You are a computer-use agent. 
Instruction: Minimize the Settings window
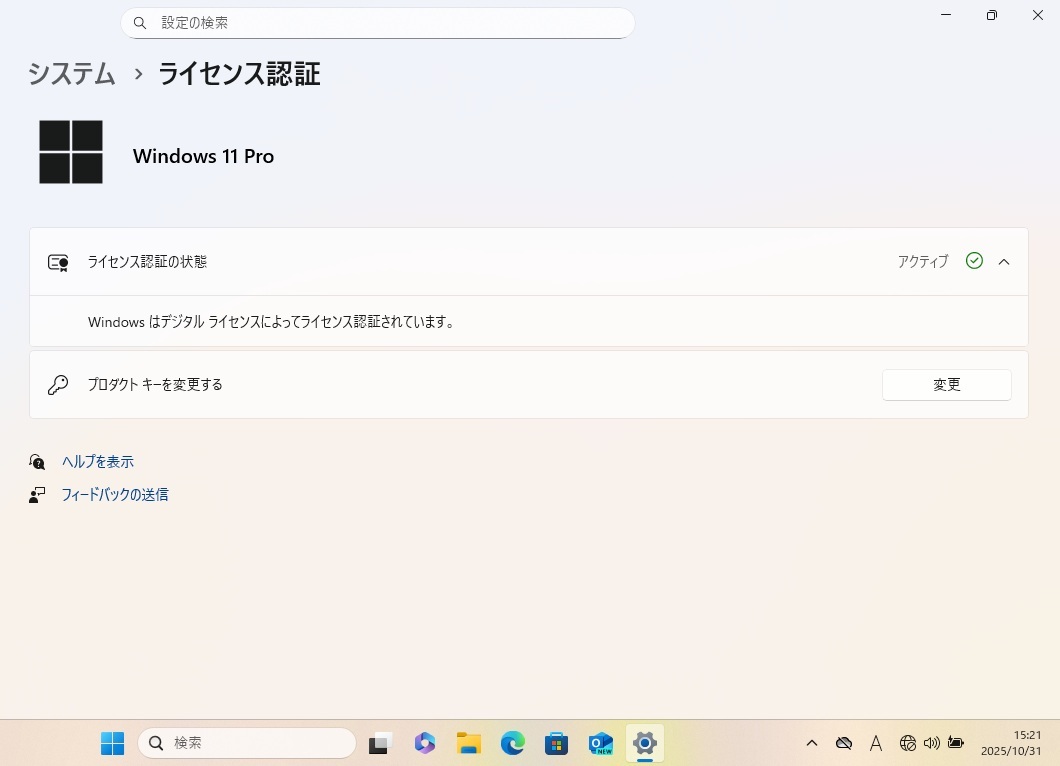(x=946, y=15)
